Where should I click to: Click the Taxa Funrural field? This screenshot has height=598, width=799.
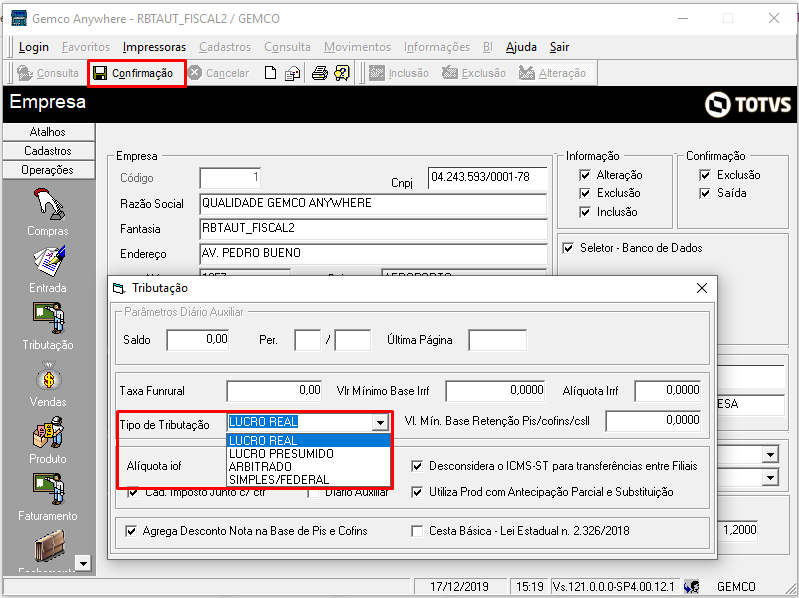(274, 391)
